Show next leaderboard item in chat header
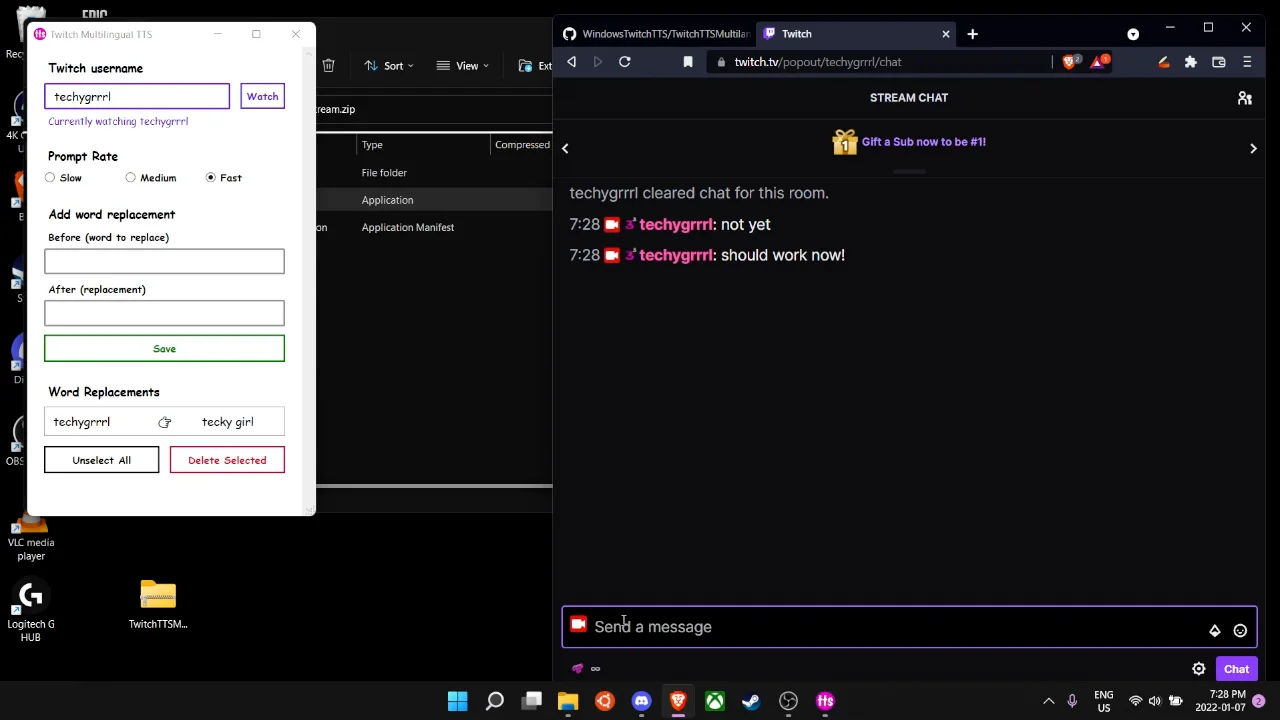Image resolution: width=1280 pixels, height=720 pixels. click(x=1253, y=148)
